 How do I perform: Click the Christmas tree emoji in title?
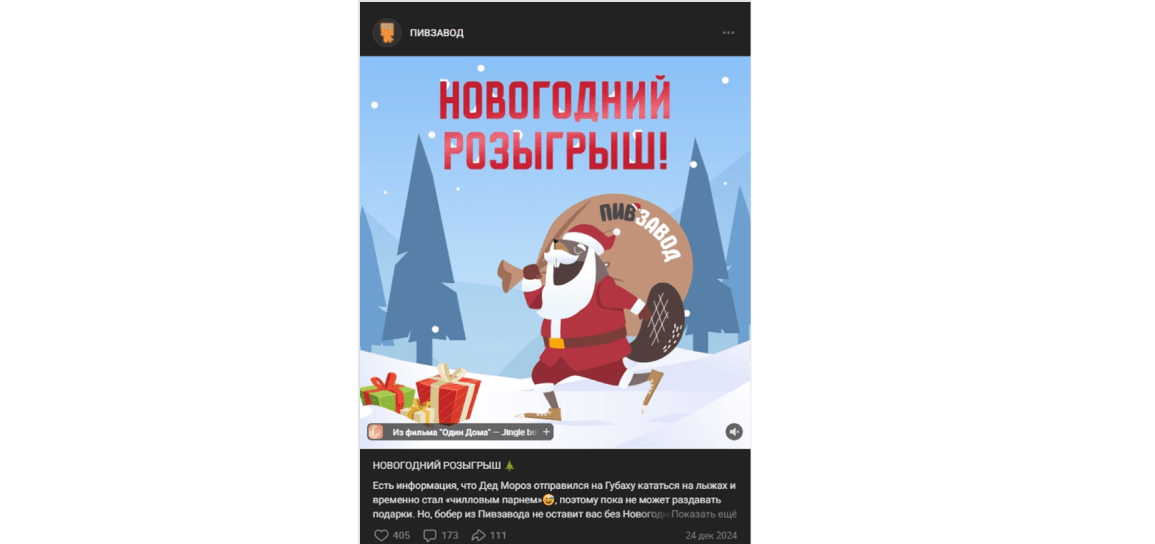click(510, 465)
